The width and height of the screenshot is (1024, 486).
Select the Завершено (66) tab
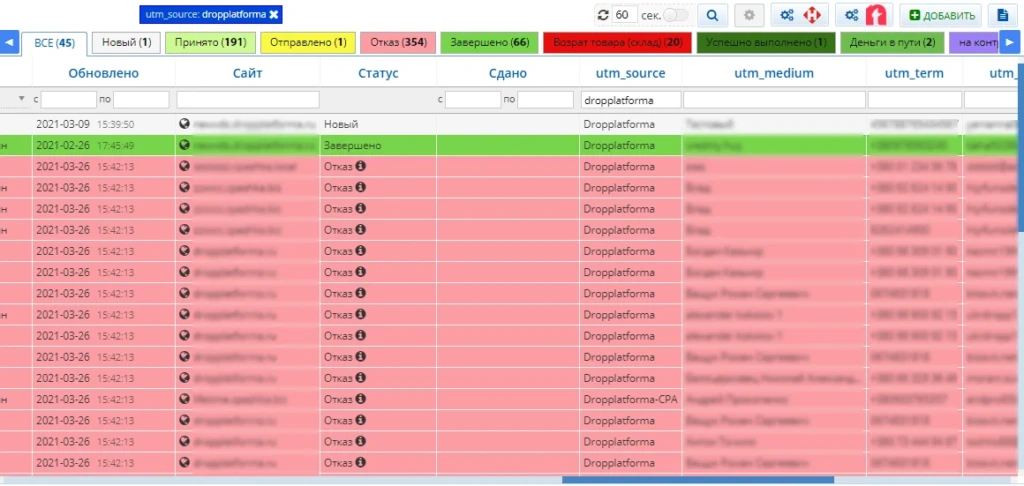[489, 42]
